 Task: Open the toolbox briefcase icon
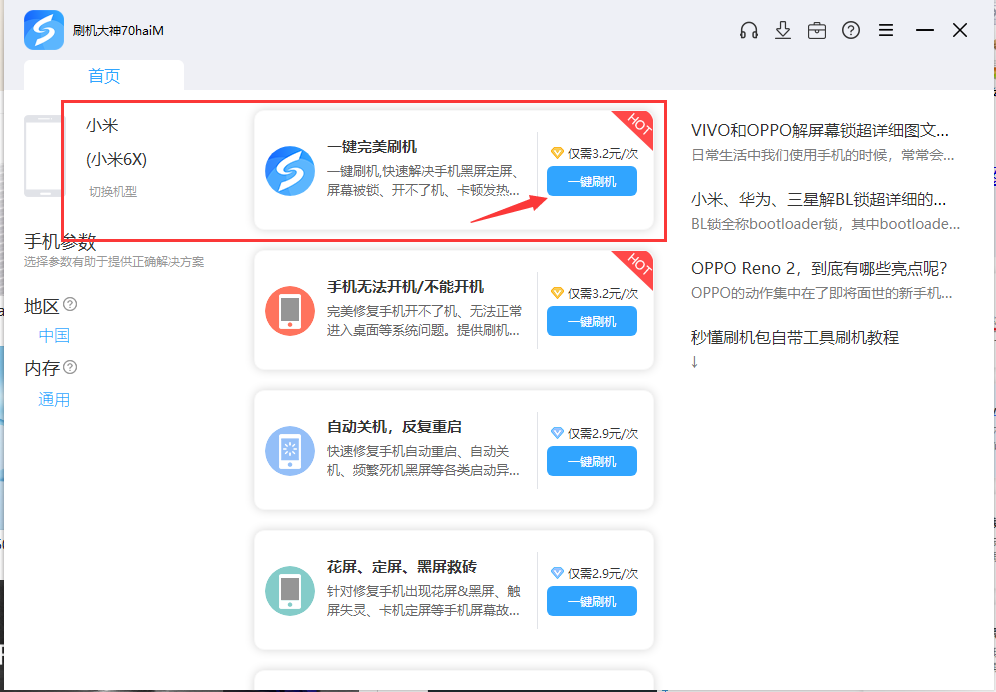[817, 30]
